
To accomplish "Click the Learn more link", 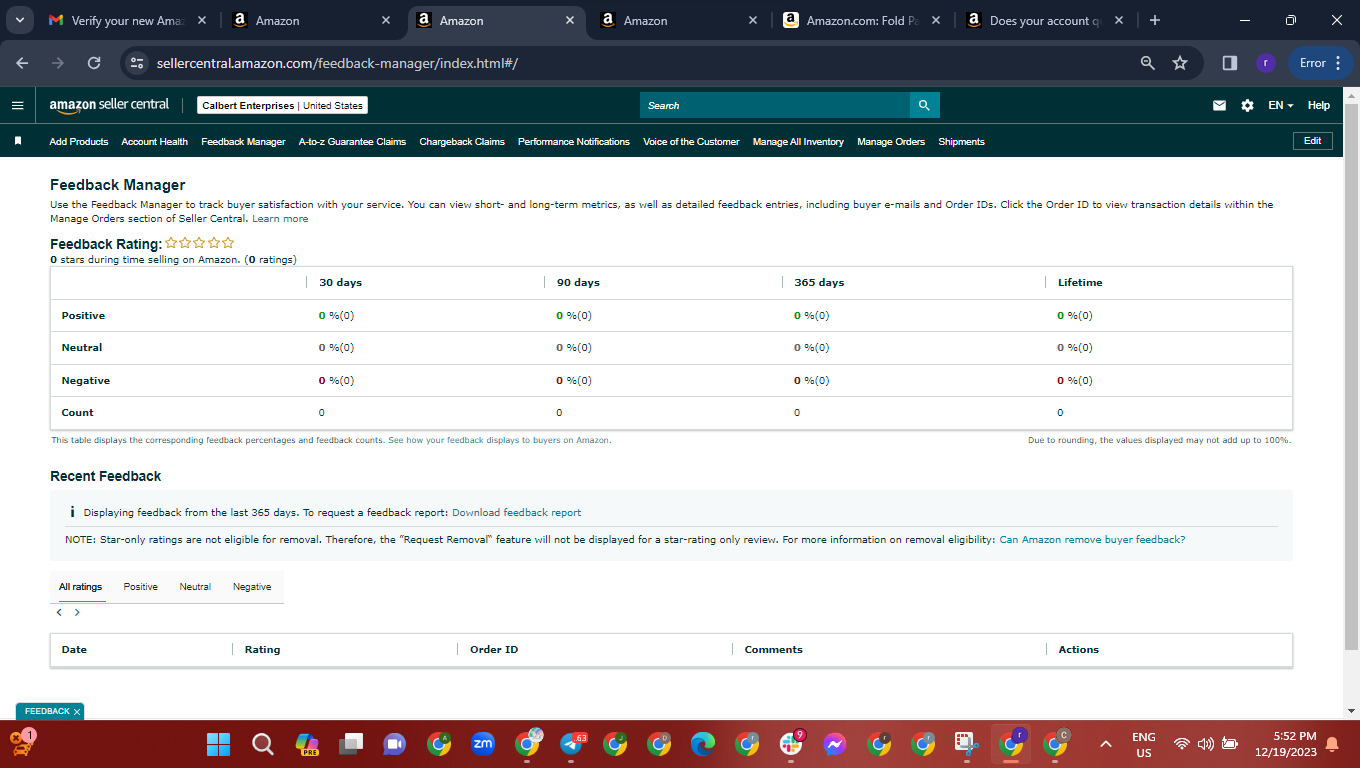I will point(280,218).
